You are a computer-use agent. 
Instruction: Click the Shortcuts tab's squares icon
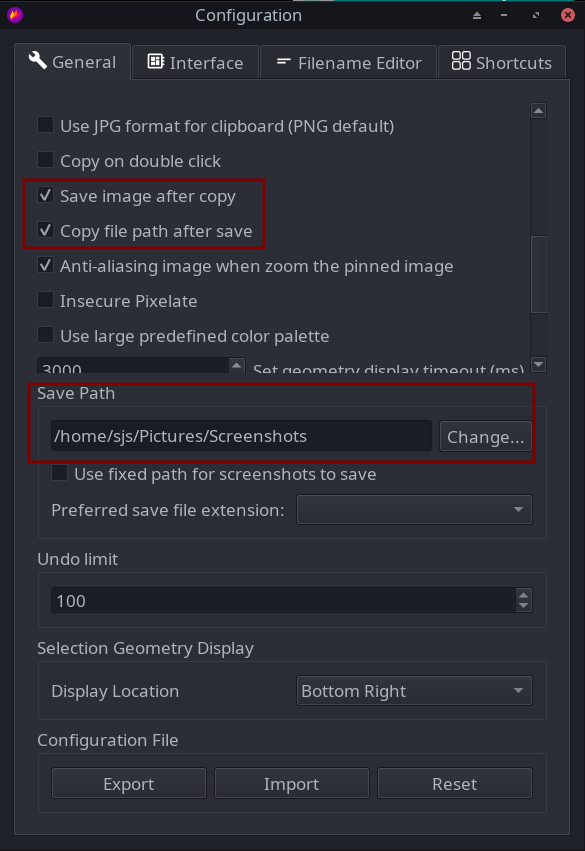tap(461, 61)
